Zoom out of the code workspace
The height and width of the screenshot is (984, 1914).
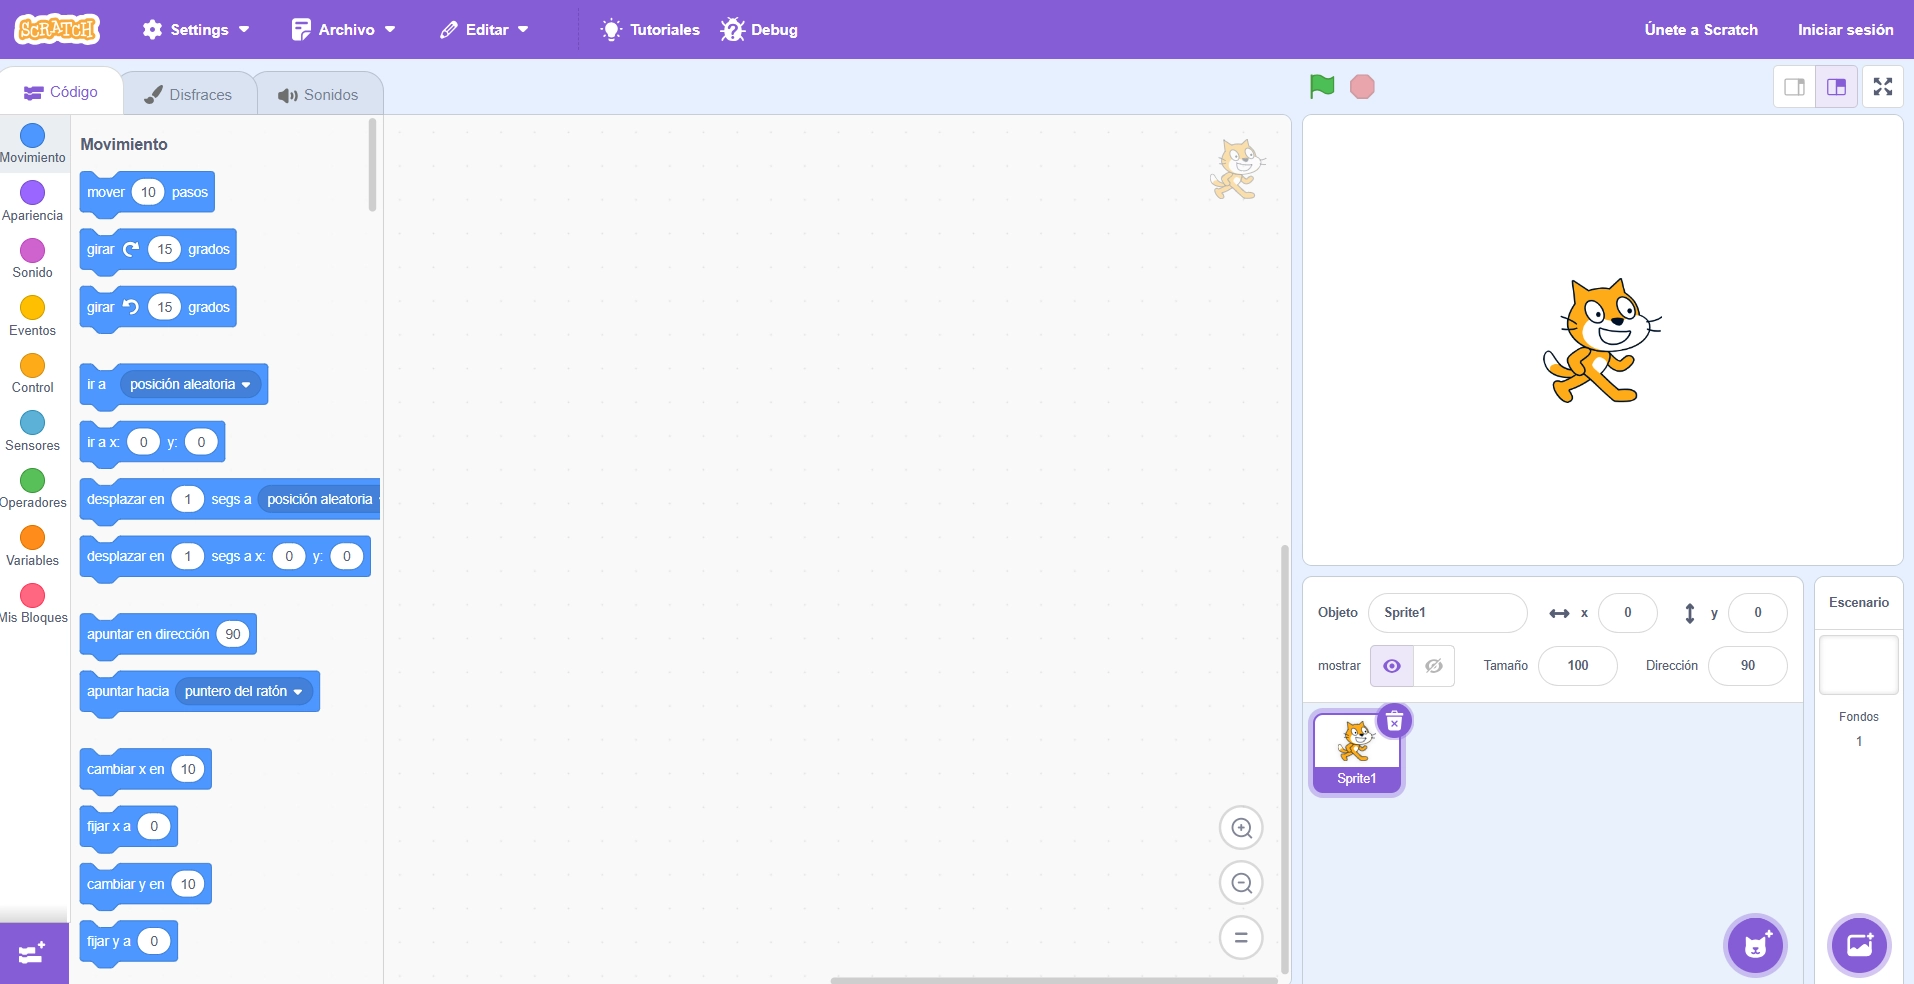pos(1241,883)
